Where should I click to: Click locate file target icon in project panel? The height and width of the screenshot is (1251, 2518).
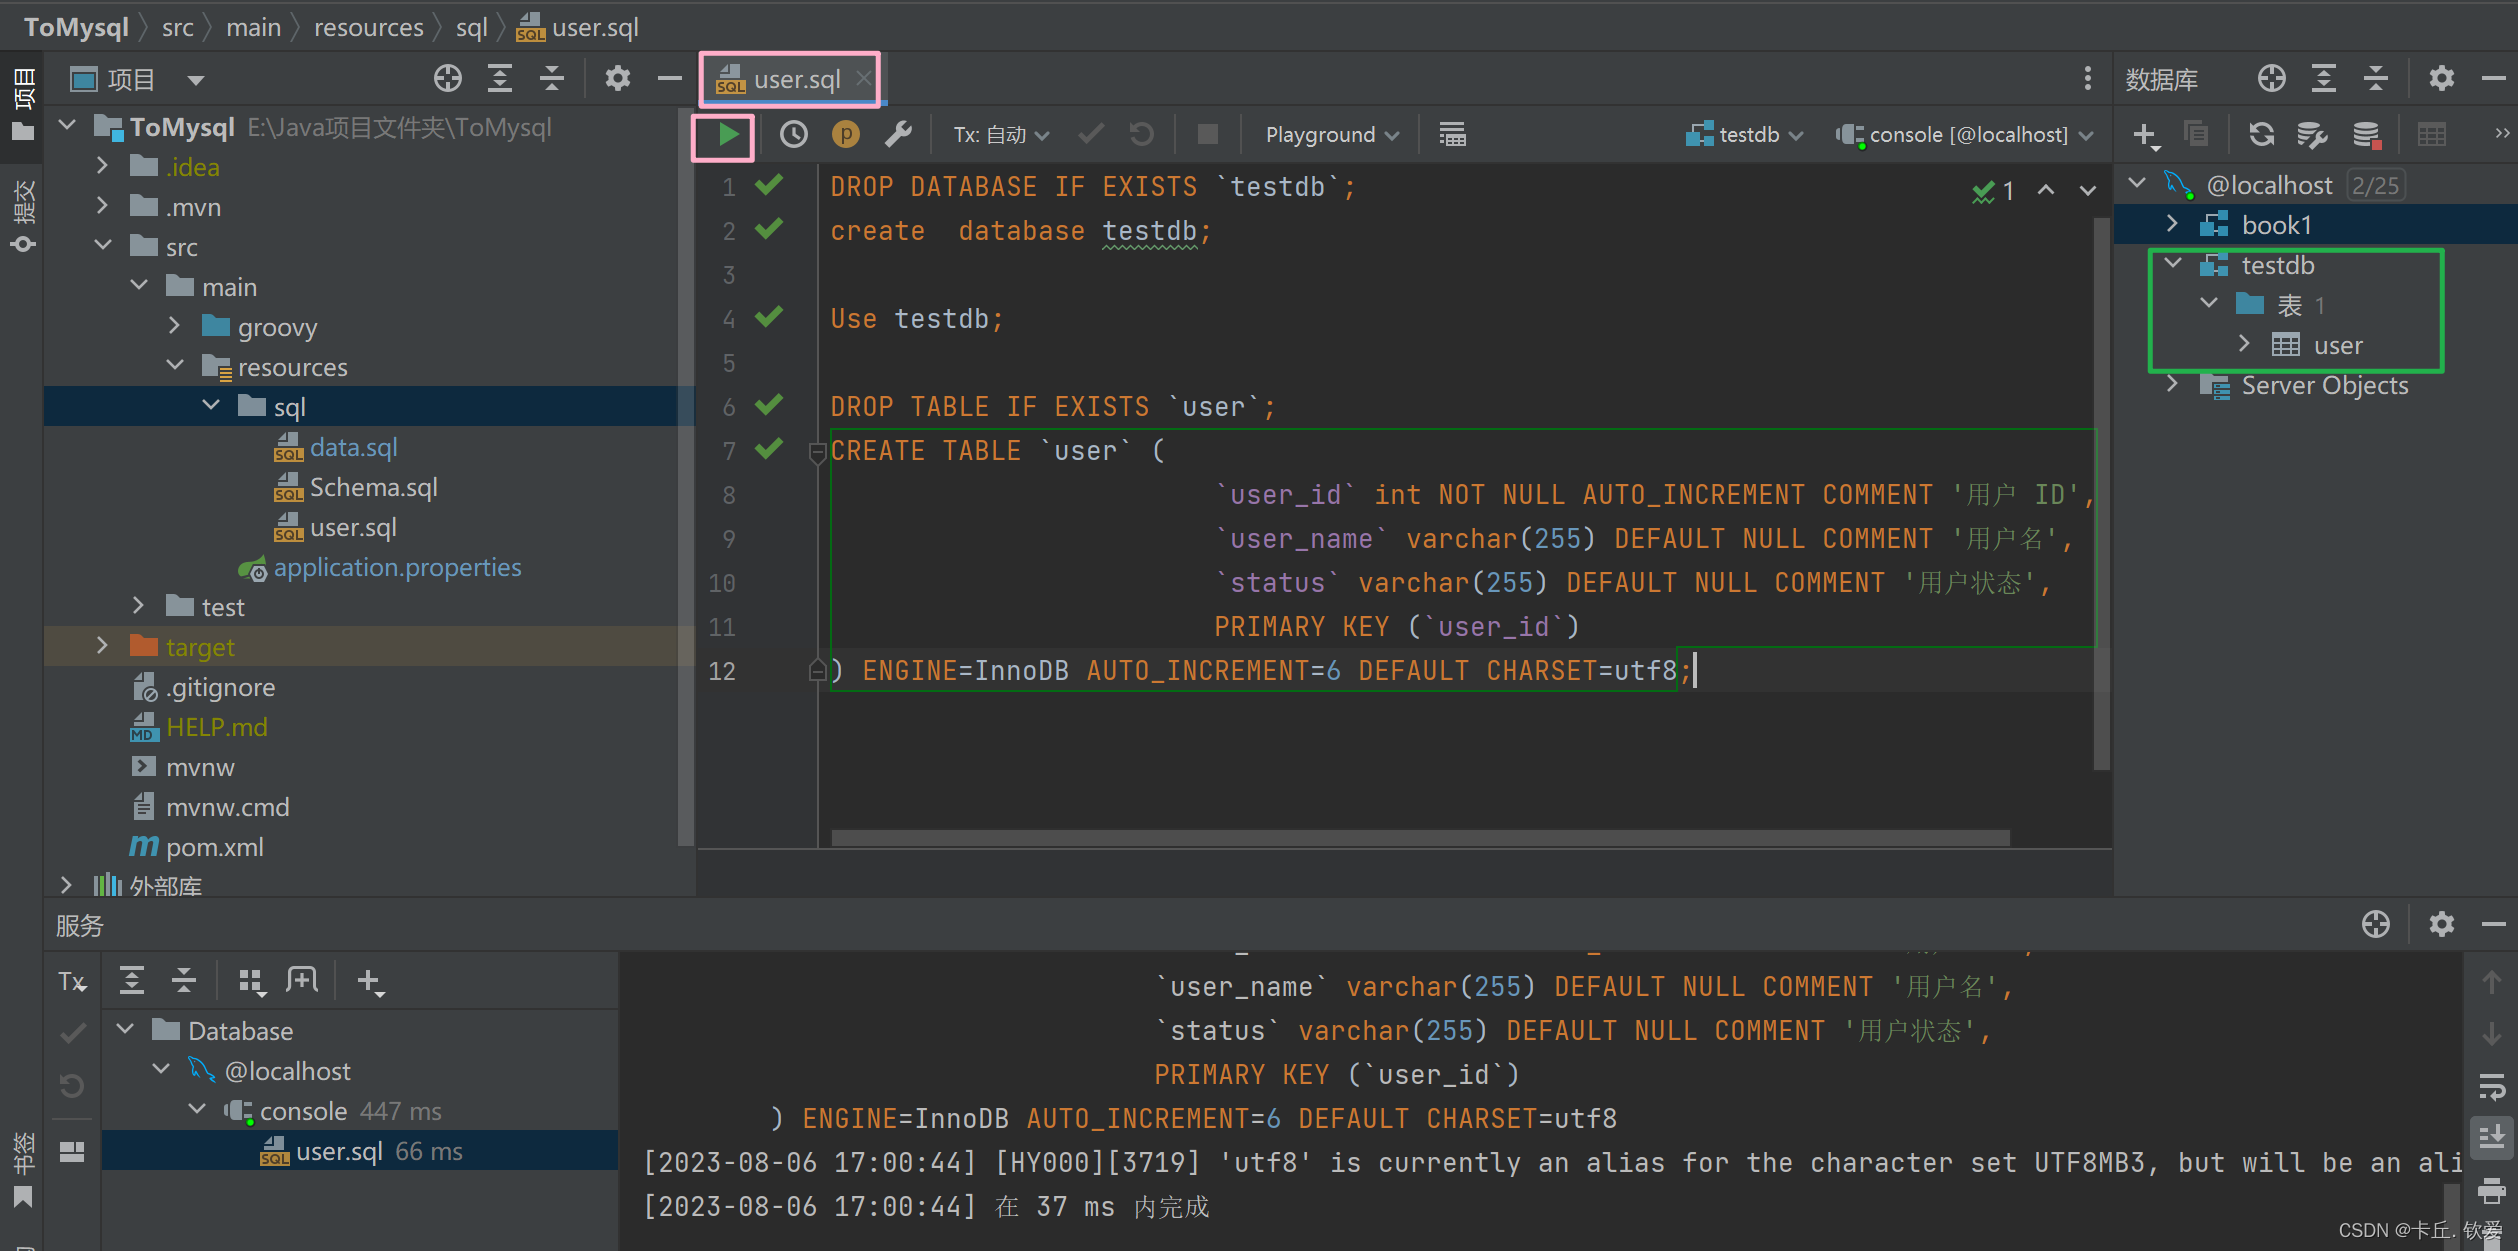(x=447, y=79)
